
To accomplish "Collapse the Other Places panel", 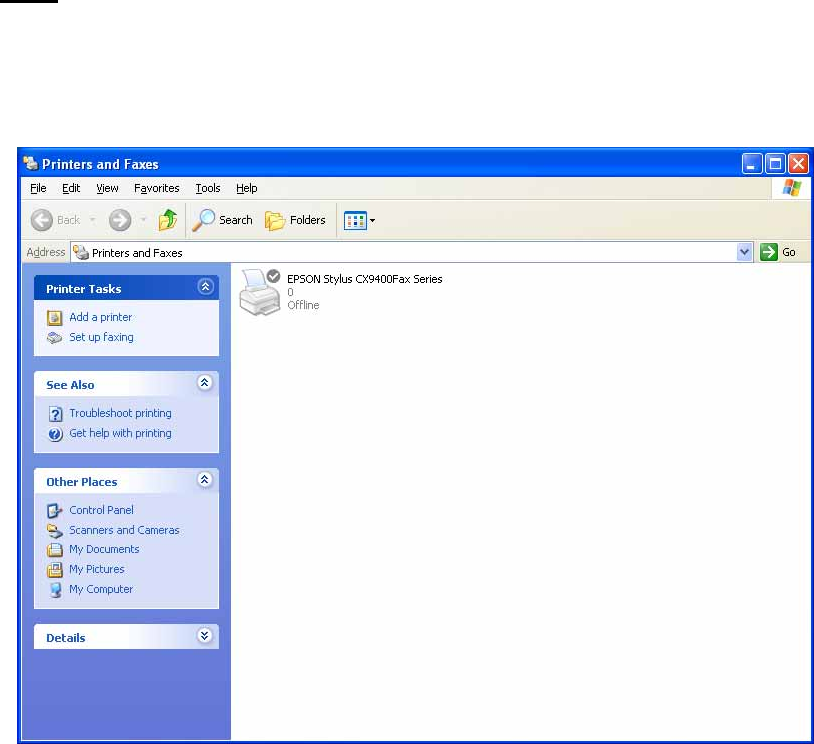I will 205,480.
